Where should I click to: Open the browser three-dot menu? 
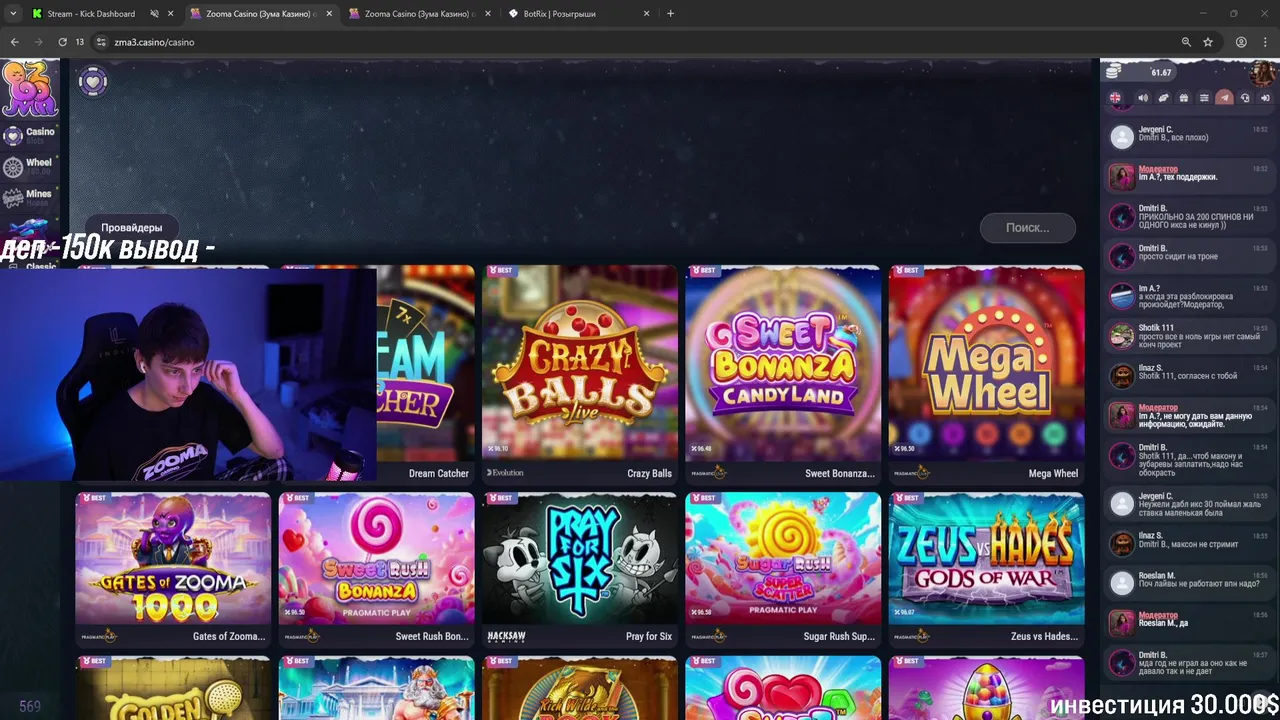point(1265,42)
